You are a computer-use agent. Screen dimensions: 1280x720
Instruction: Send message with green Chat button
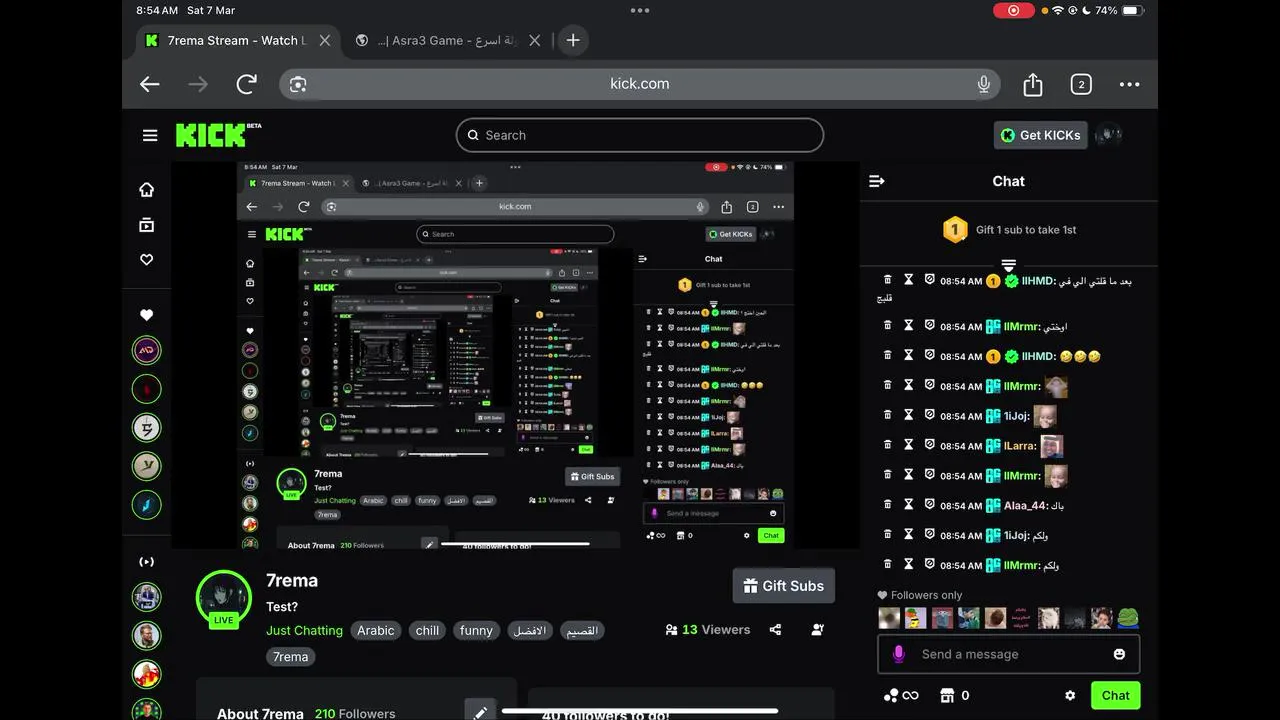coord(1115,695)
